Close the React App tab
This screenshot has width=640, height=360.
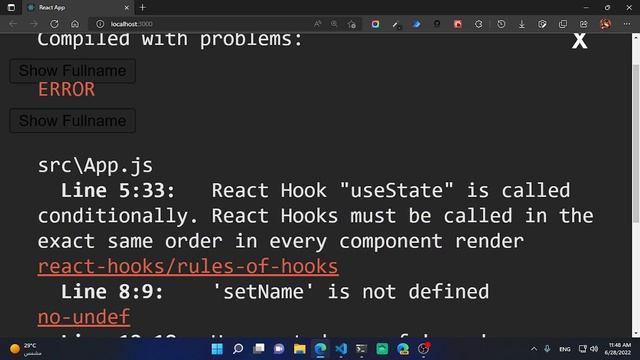[127, 7]
